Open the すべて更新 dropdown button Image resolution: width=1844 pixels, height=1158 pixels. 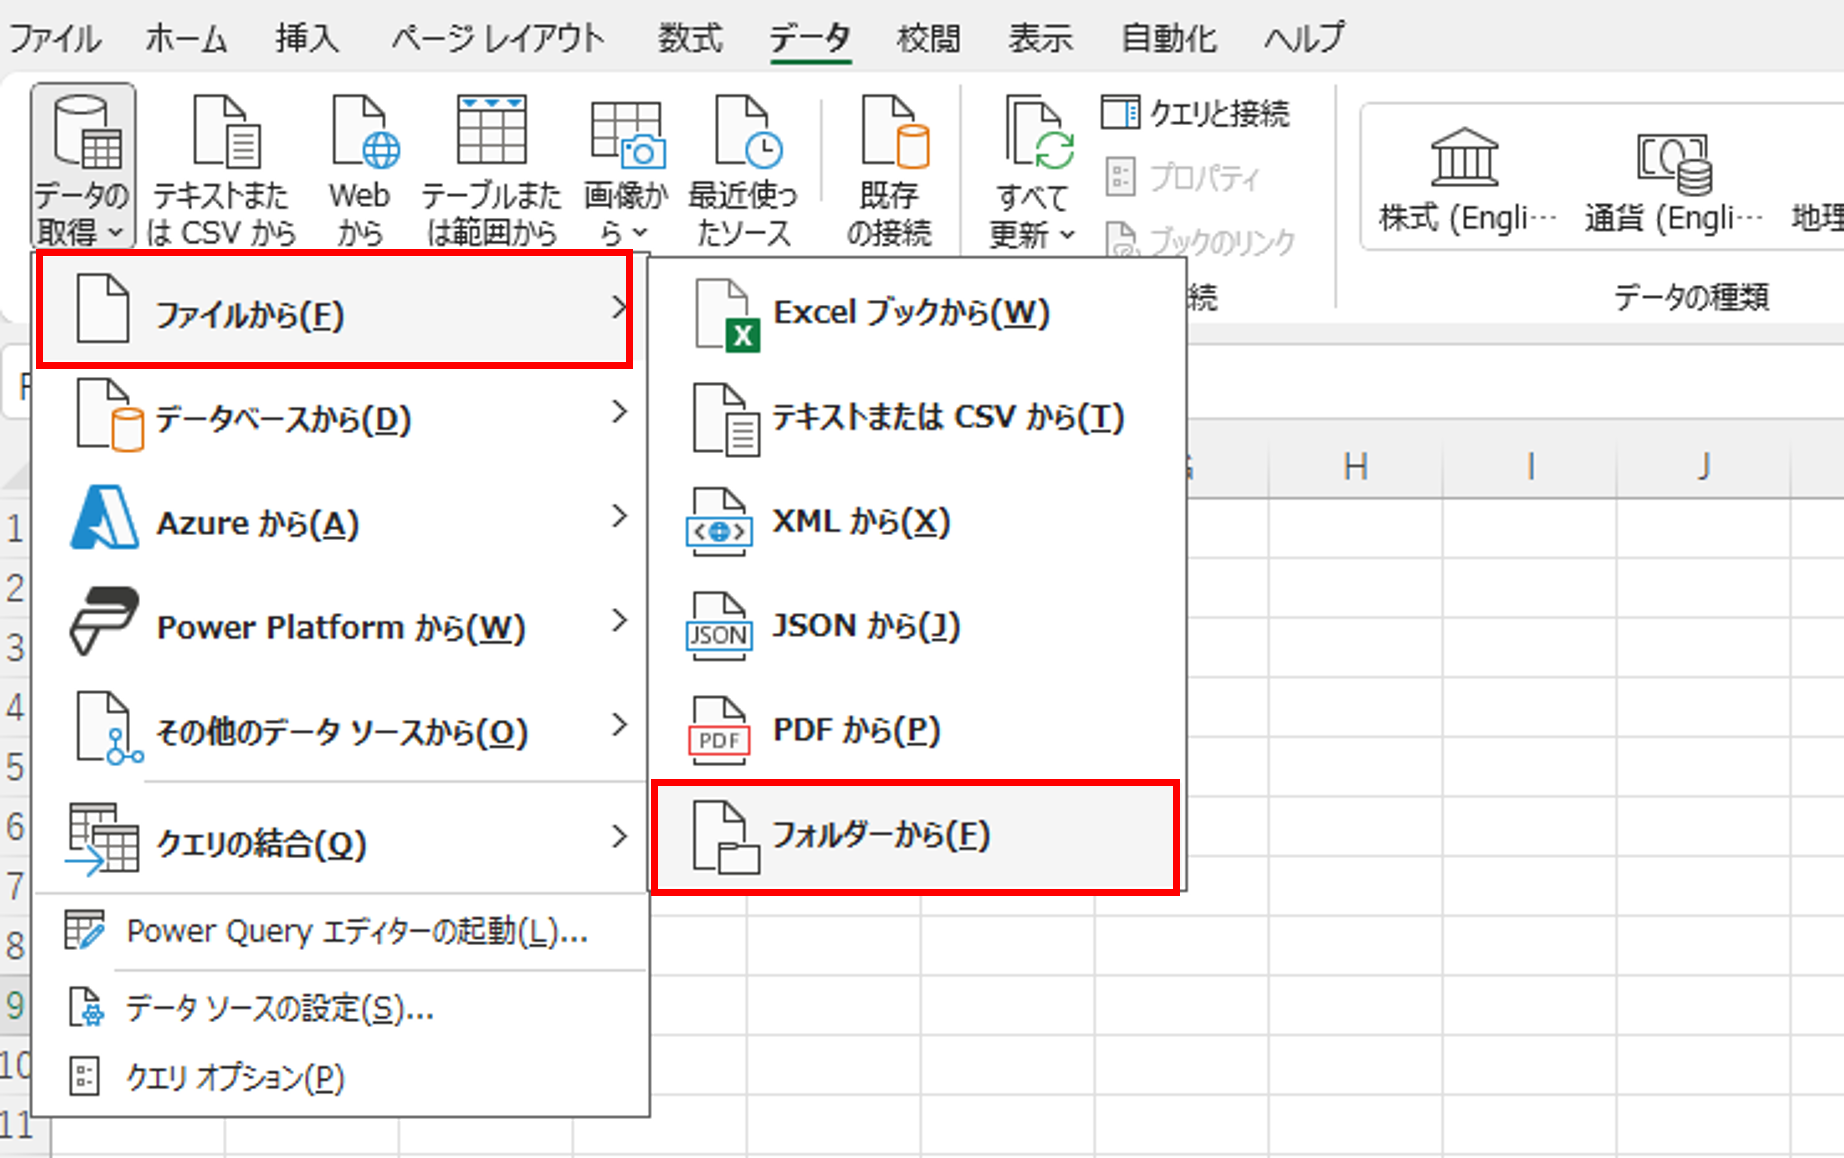[x=1033, y=170]
